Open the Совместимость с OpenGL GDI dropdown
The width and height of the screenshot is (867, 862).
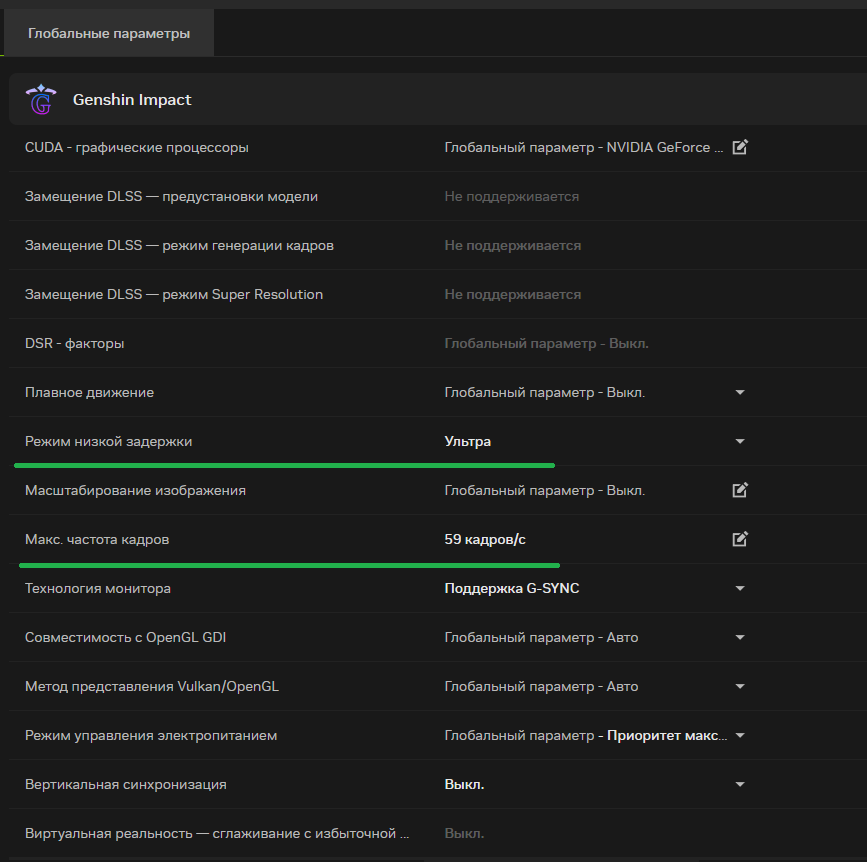[x=740, y=637]
